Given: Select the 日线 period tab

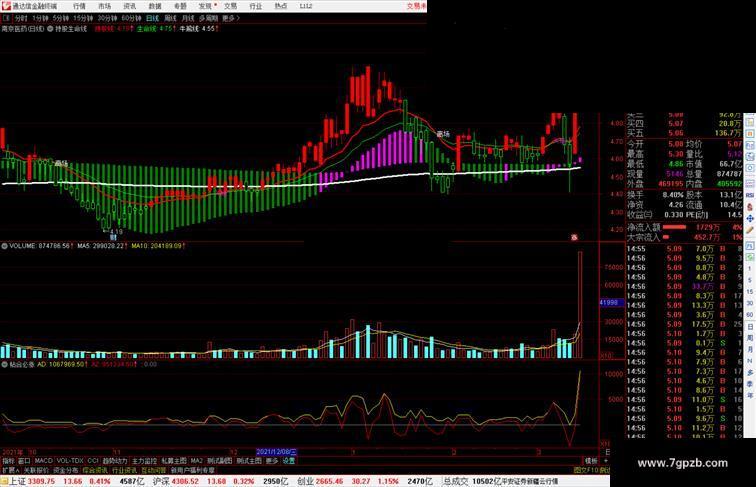Looking at the screenshot, I should click(x=152, y=18).
